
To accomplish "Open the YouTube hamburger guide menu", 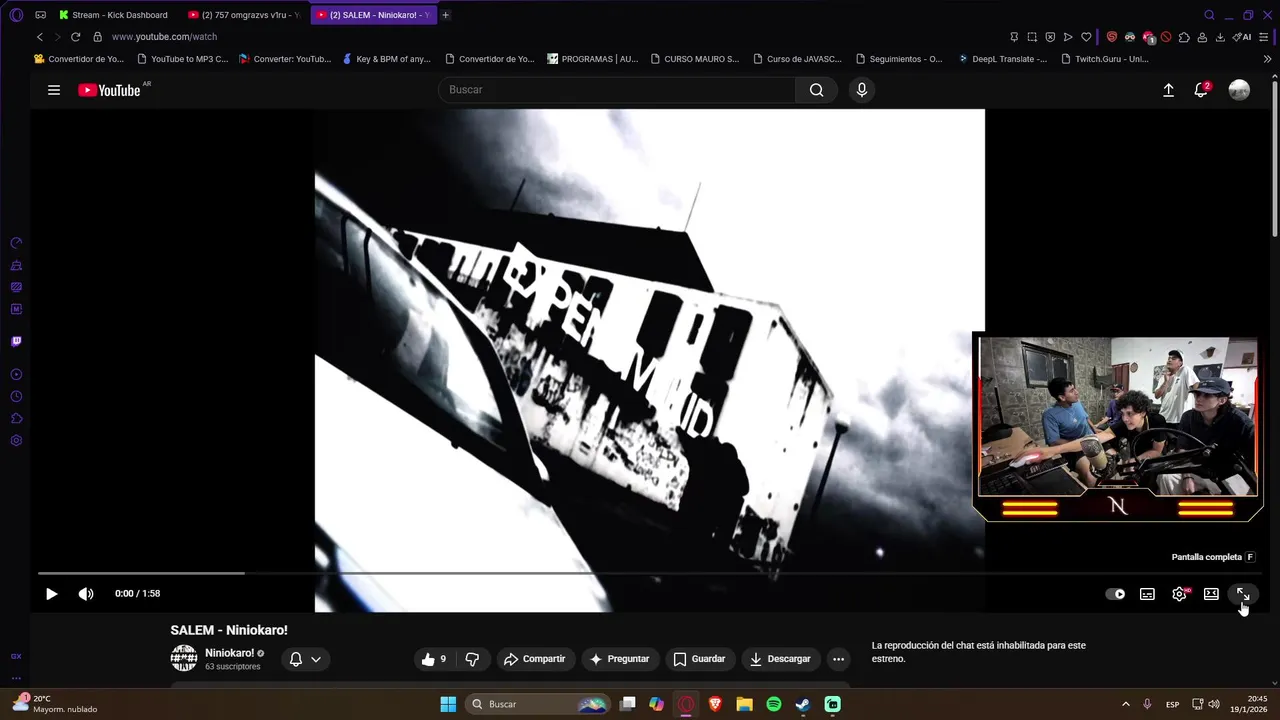I will tap(54, 90).
